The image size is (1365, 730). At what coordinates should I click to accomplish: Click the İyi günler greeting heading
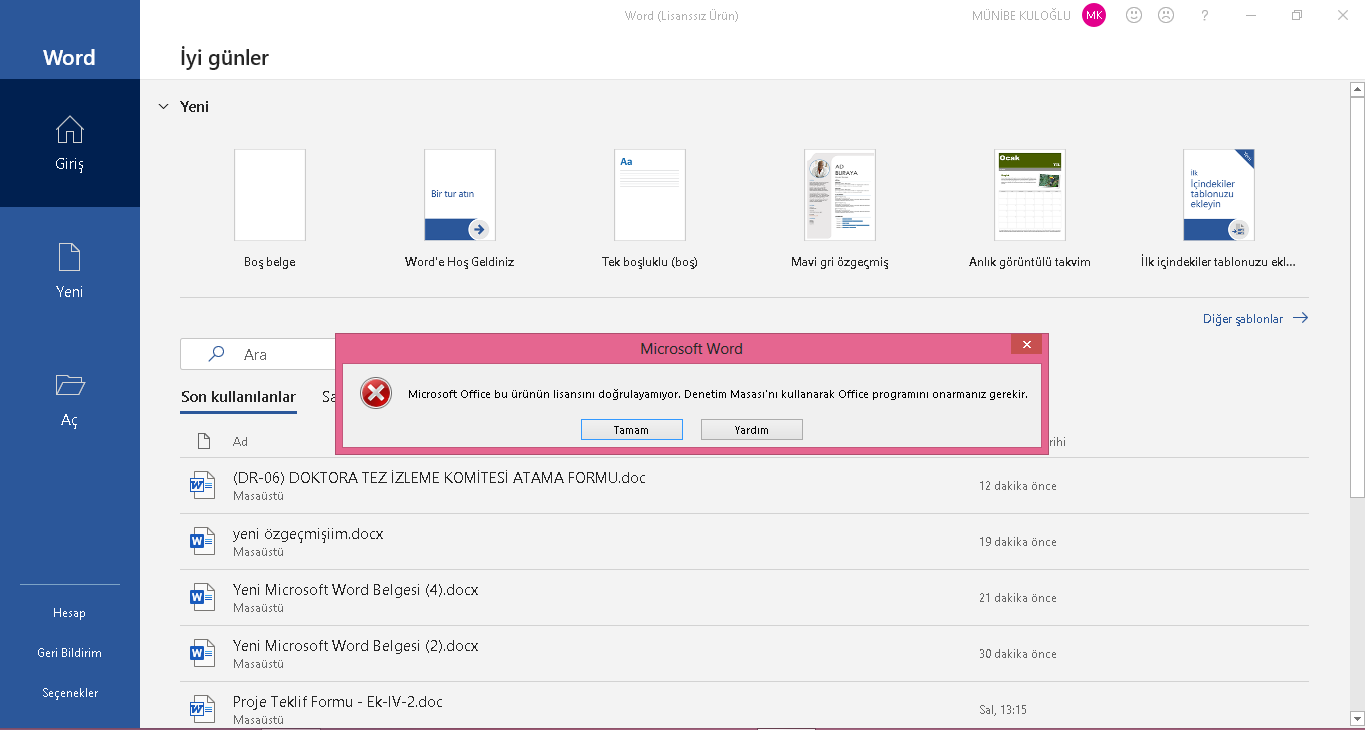224,58
